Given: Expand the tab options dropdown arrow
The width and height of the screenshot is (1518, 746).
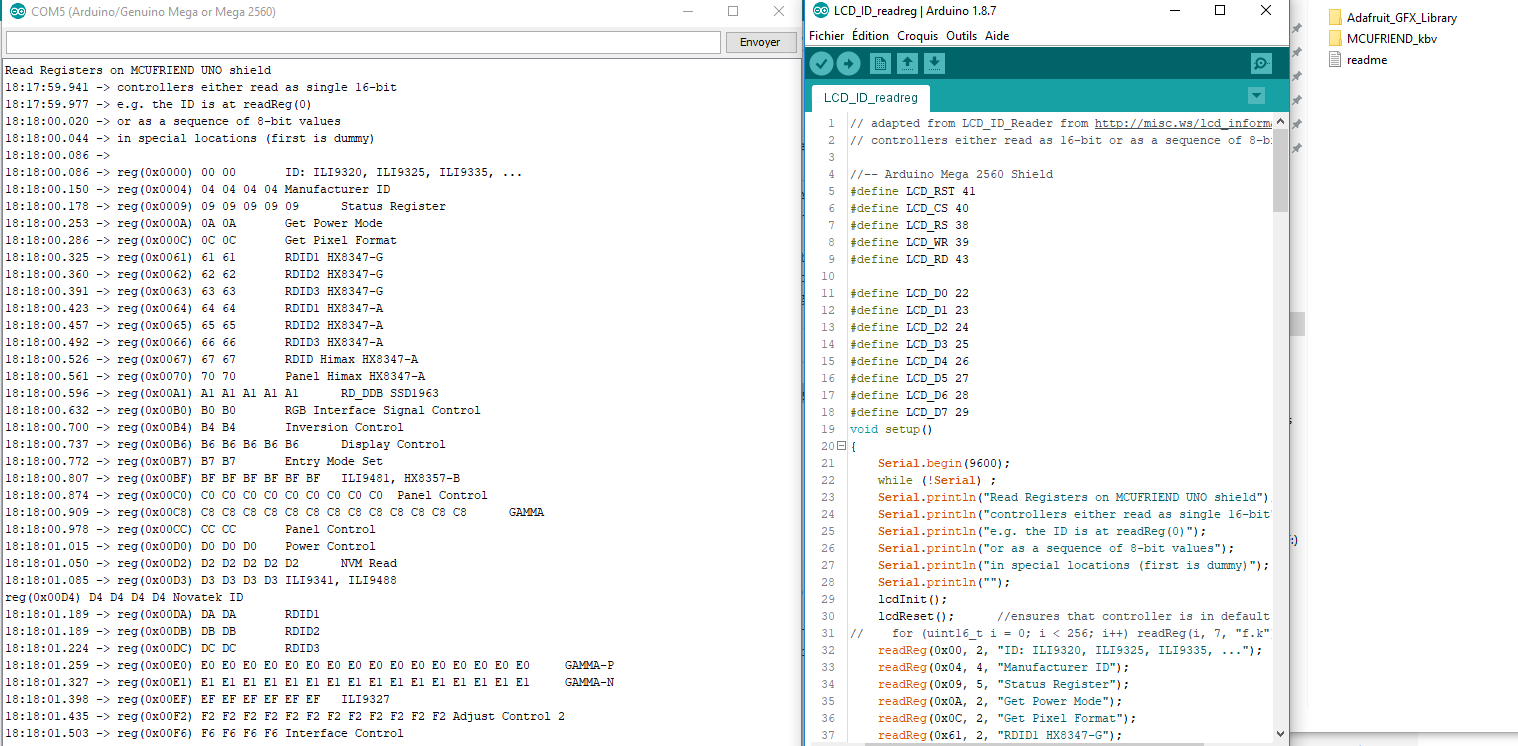Looking at the screenshot, I should click(1257, 96).
